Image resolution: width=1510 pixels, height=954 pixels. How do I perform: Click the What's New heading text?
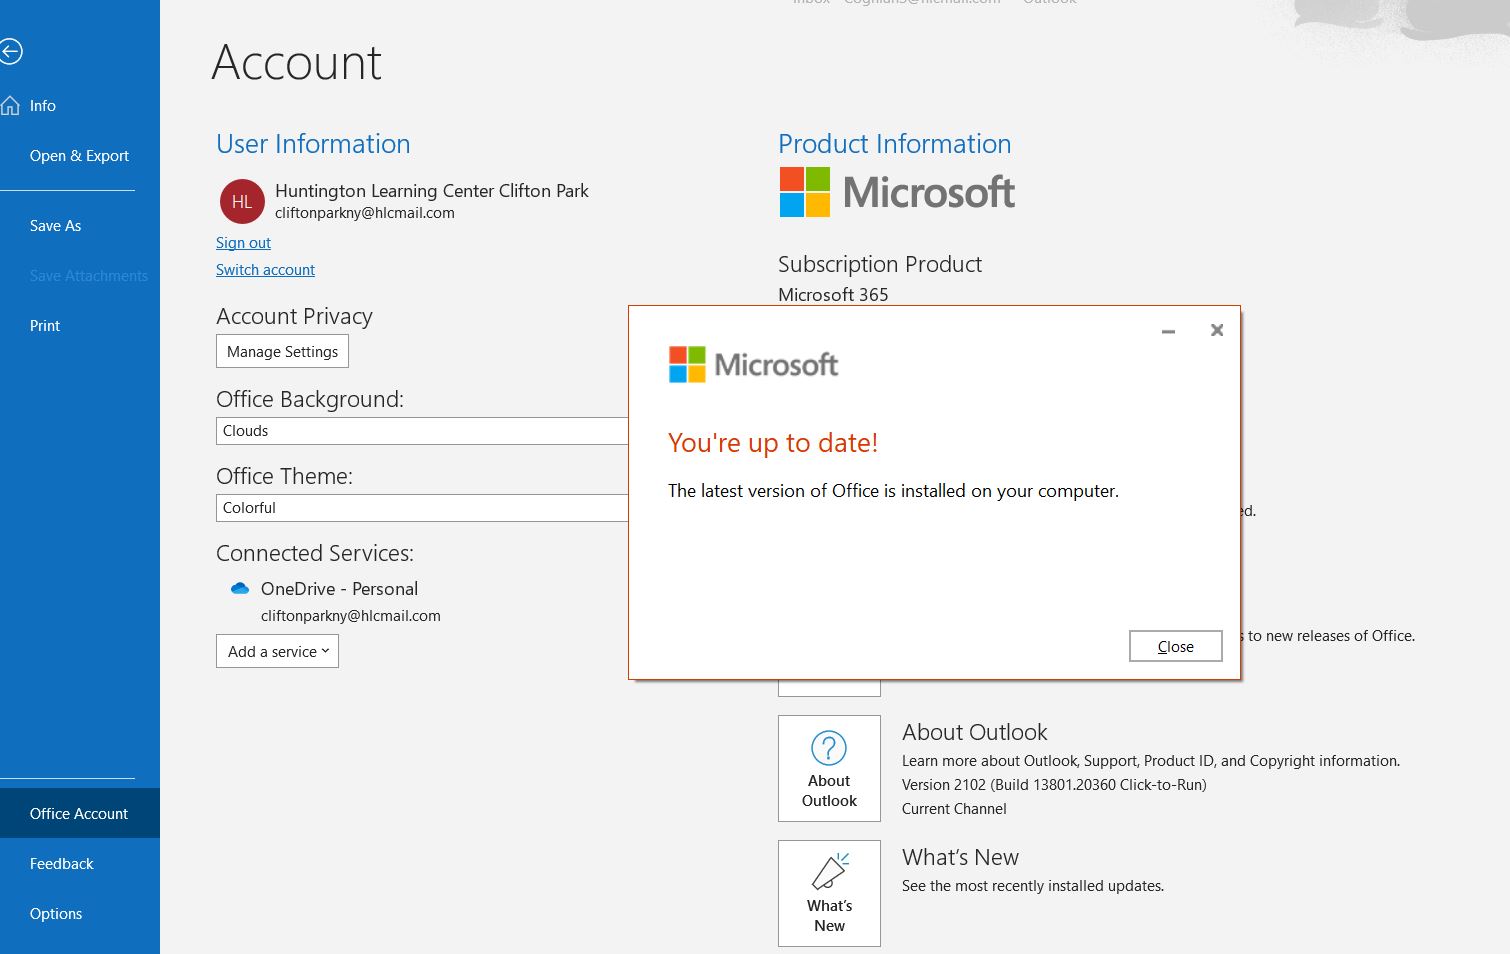point(960,857)
